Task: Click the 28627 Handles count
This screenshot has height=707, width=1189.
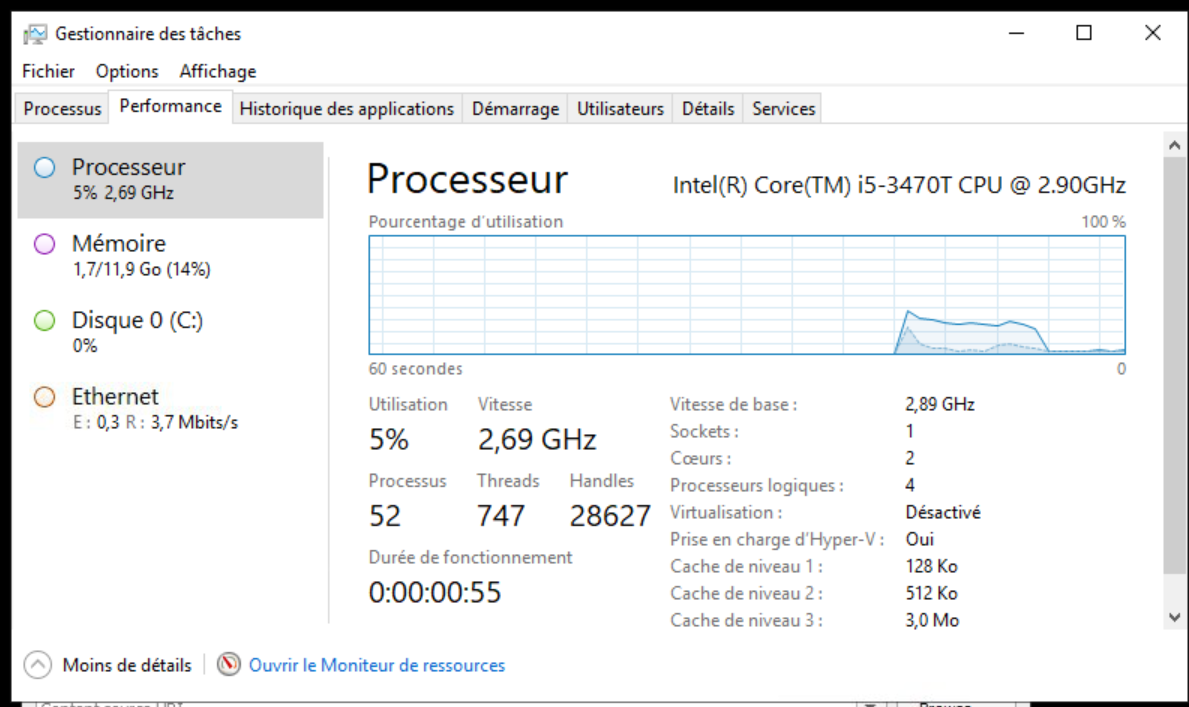Action: click(x=610, y=517)
